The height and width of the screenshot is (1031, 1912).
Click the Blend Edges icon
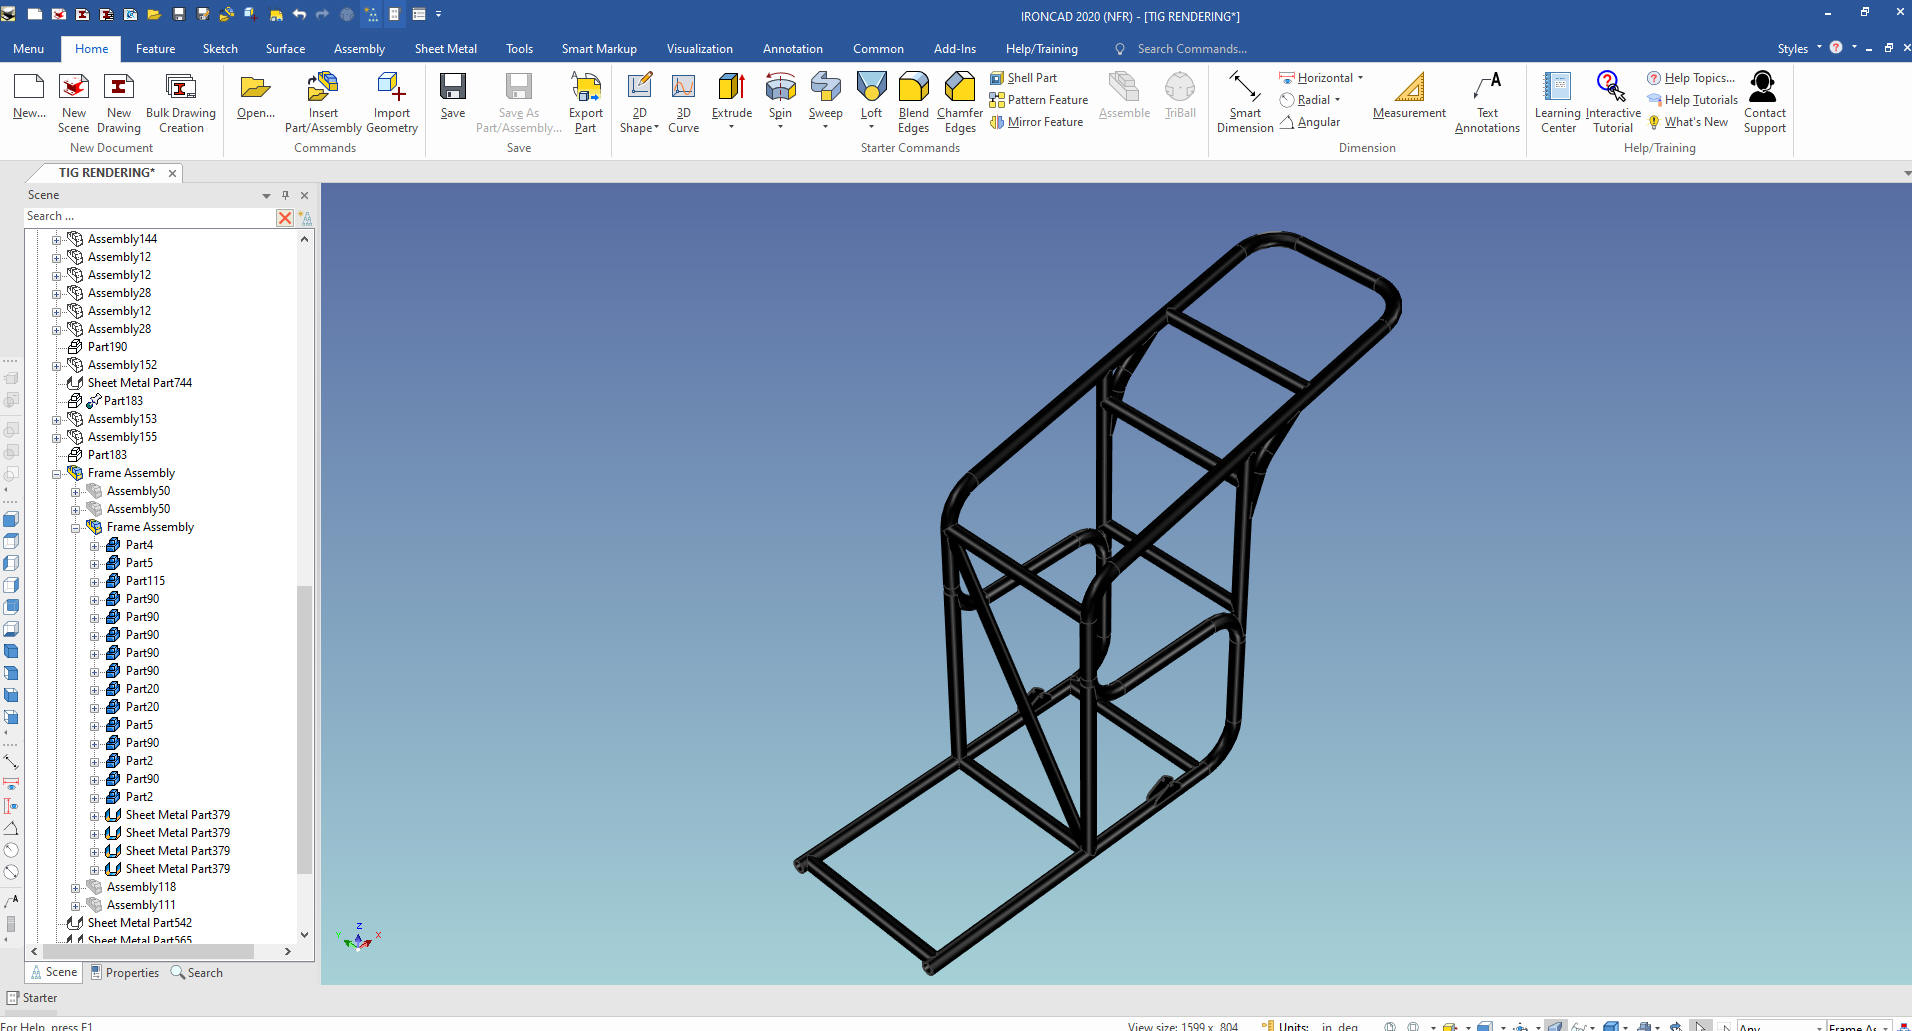coord(913,89)
